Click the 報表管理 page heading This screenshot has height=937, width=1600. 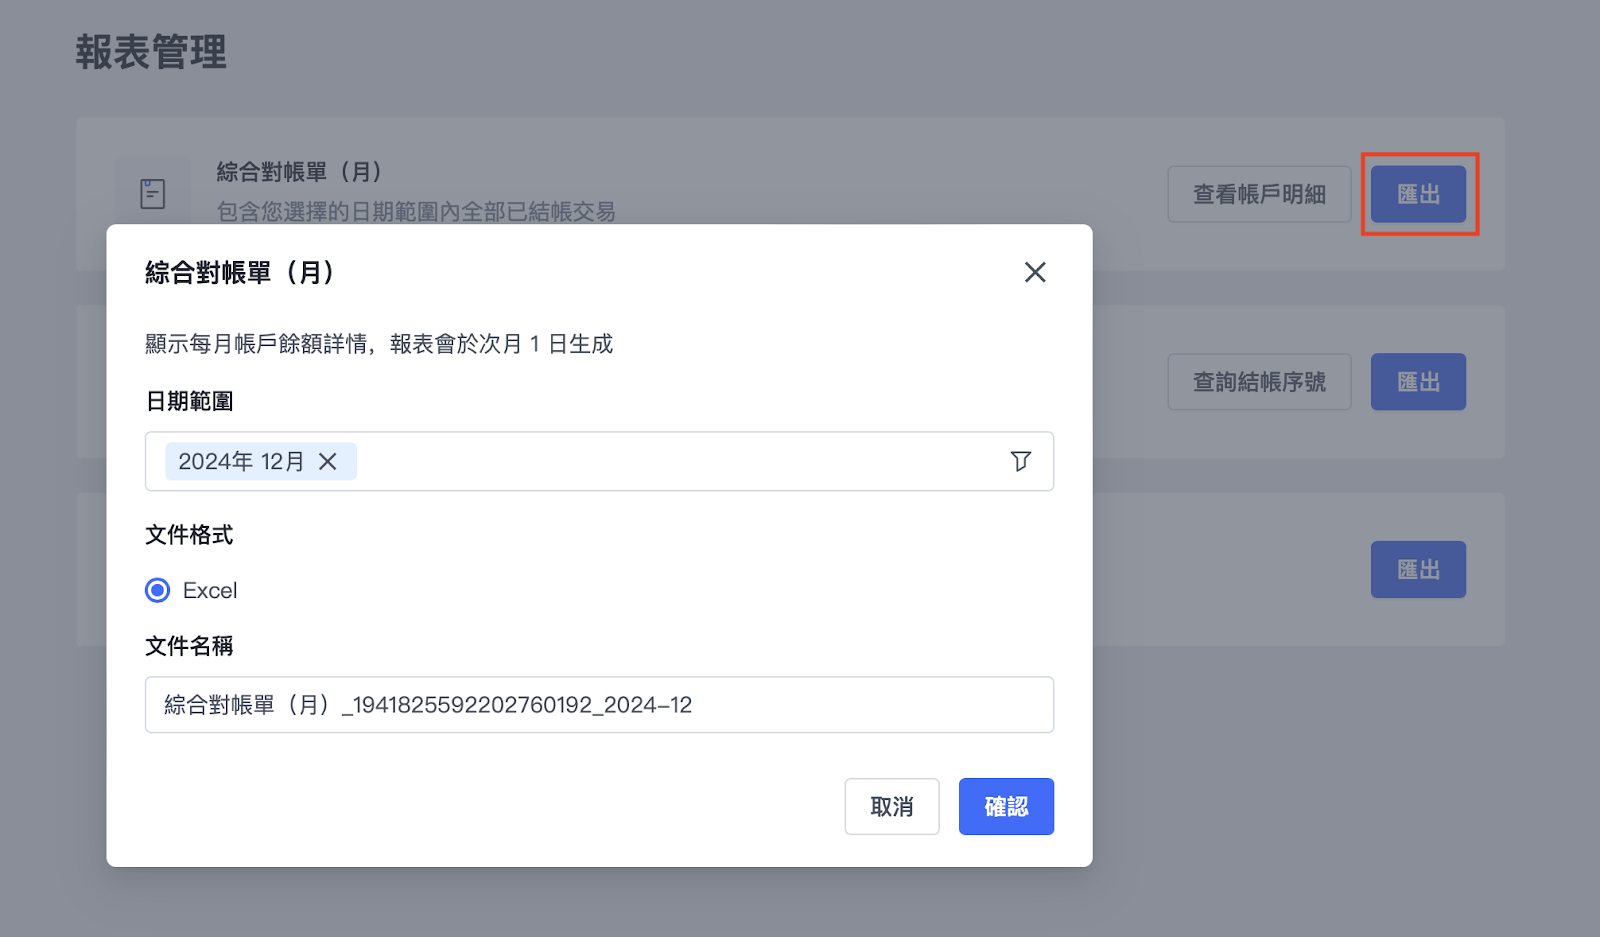tap(151, 52)
